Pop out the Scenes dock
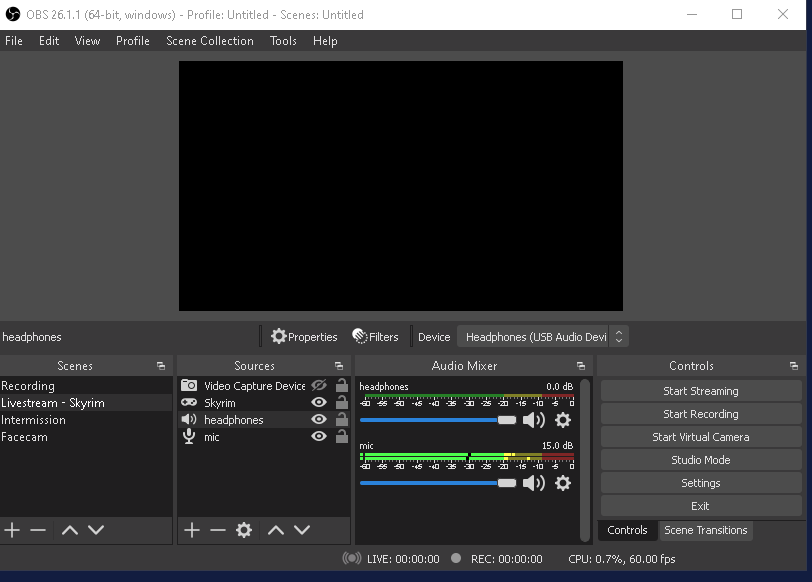The width and height of the screenshot is (812, 582). click(x=161, y=366)
